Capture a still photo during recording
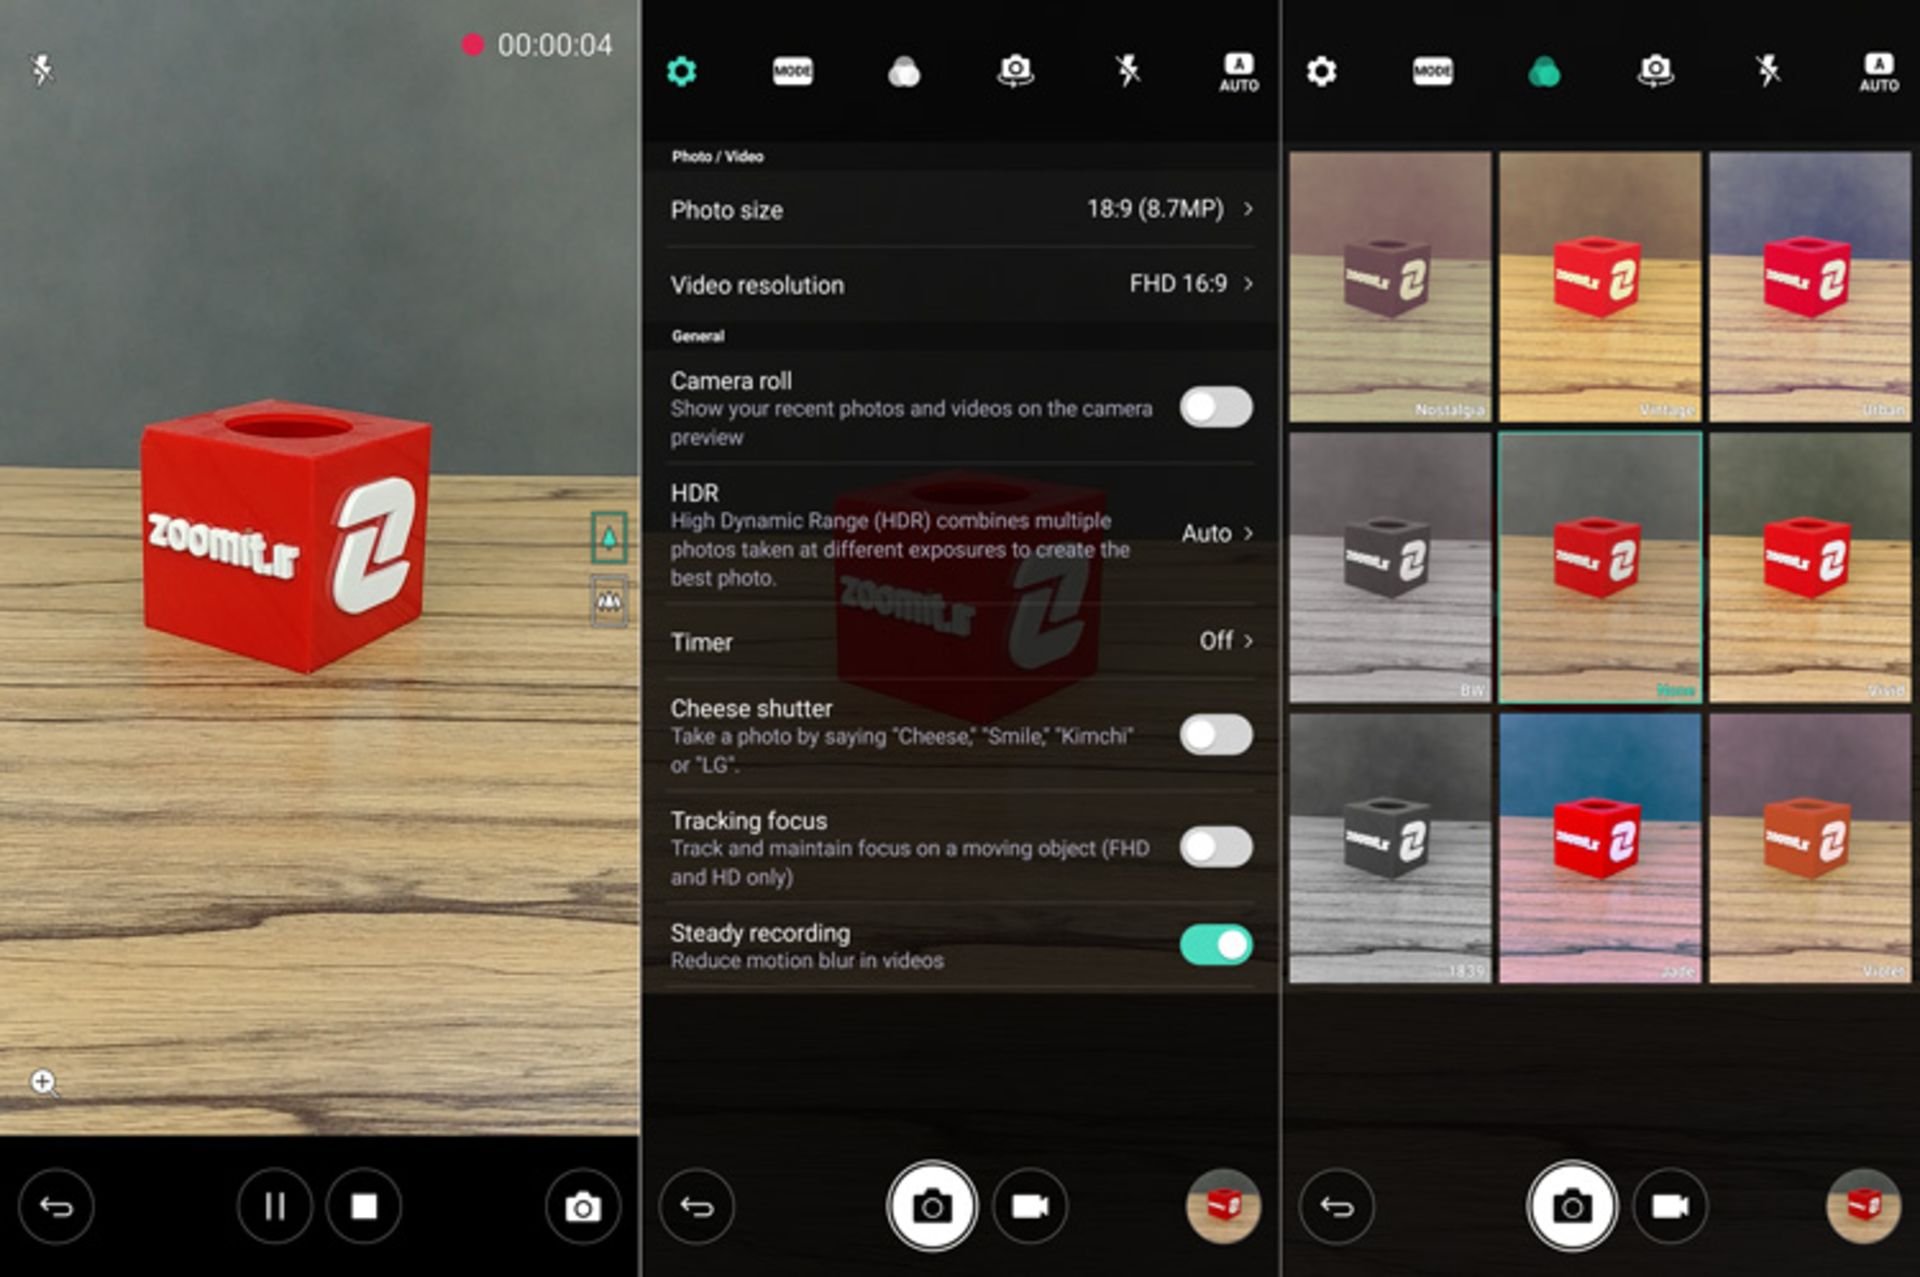This screenshot has width=1920, height=1277. coord(583,1207)
